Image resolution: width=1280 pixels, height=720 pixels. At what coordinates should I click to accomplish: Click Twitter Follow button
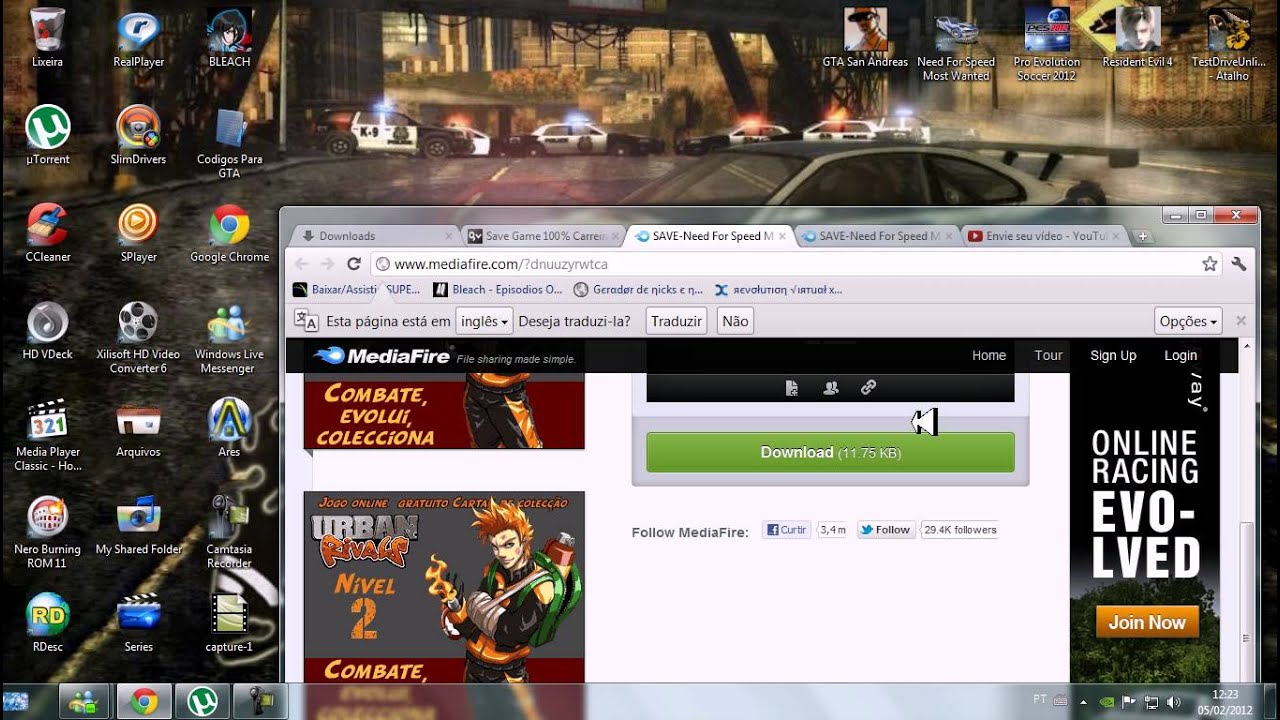tap(886, 530)
